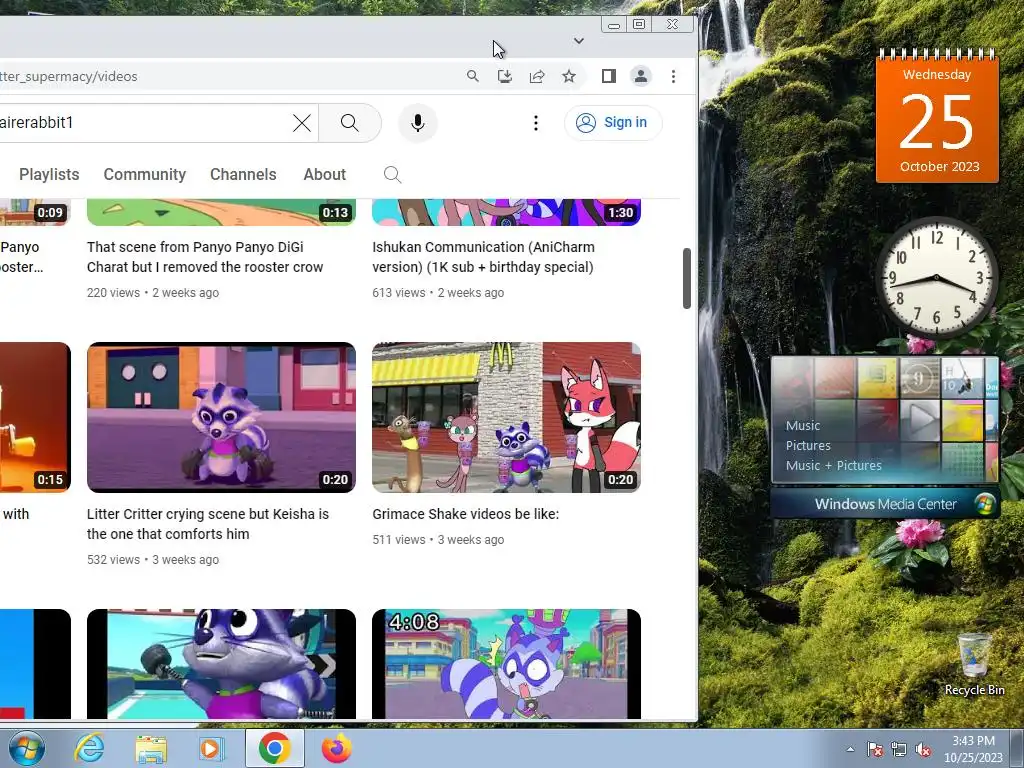Screen dimensions: 1024x768
Task: Click '220 views • 2 weeks ago' text
Action: coord(153,293)
